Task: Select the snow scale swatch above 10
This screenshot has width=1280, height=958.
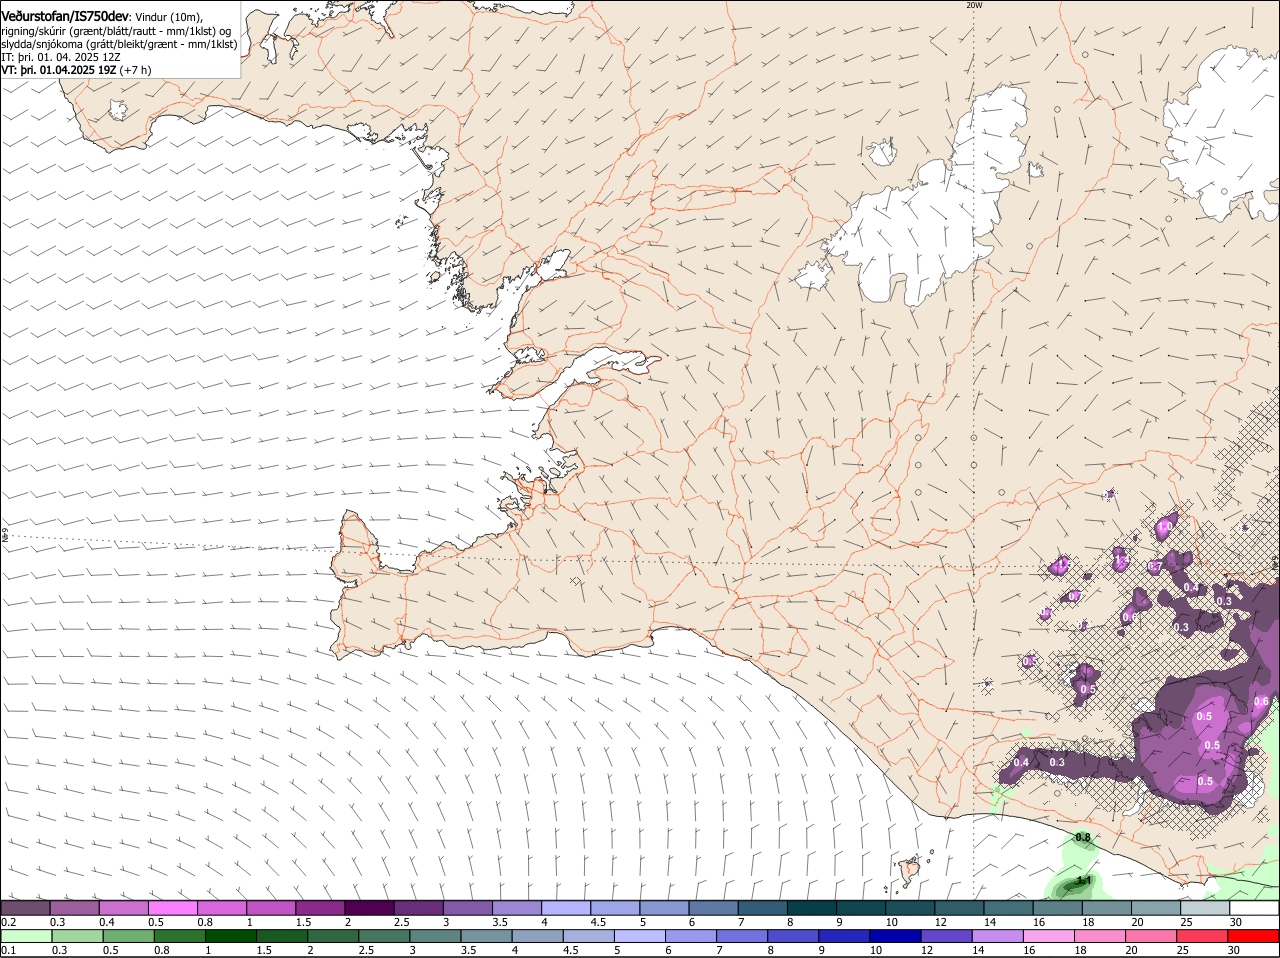Action: (908, 908)
